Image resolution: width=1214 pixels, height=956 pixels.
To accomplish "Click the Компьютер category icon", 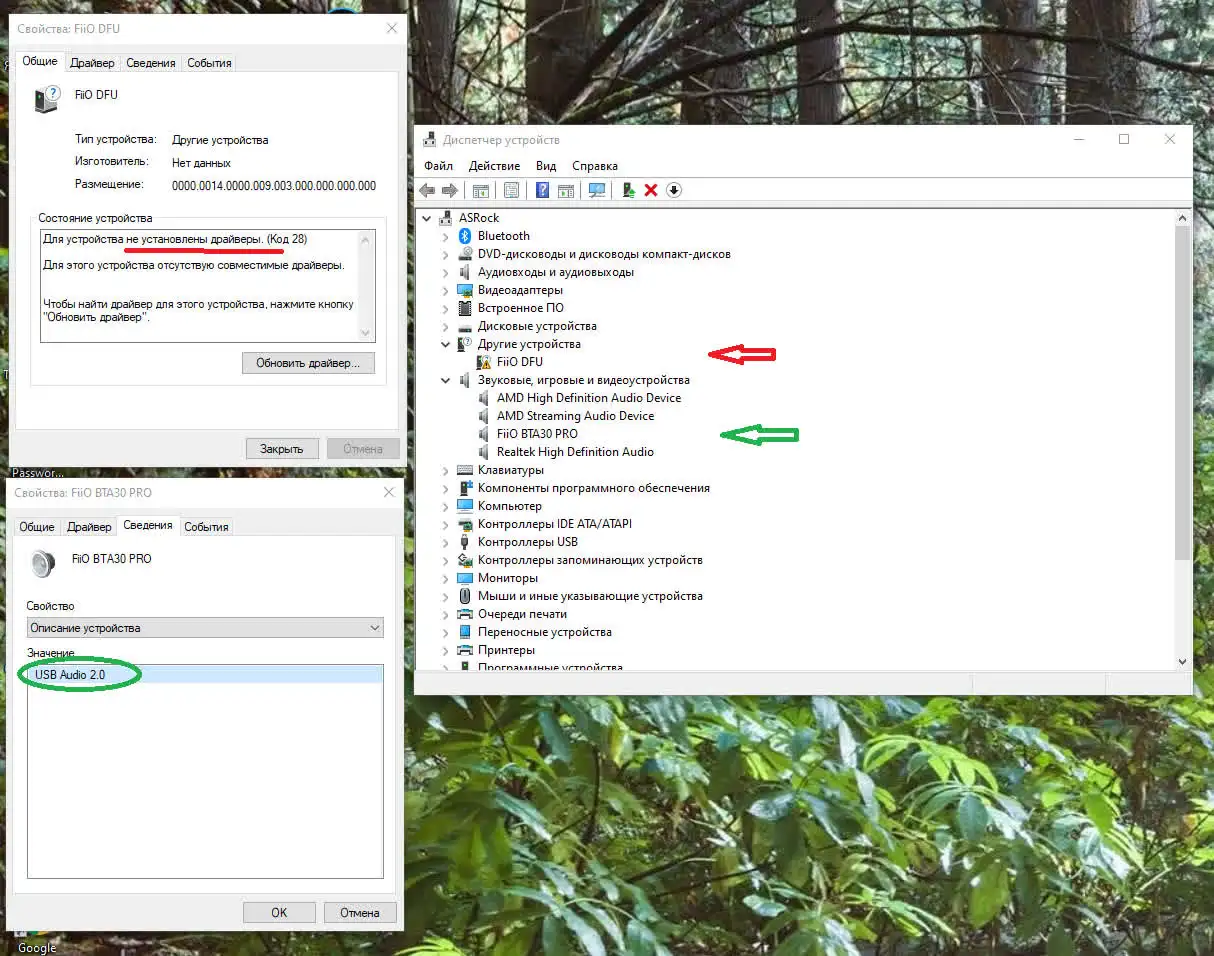I will (465, 506).
